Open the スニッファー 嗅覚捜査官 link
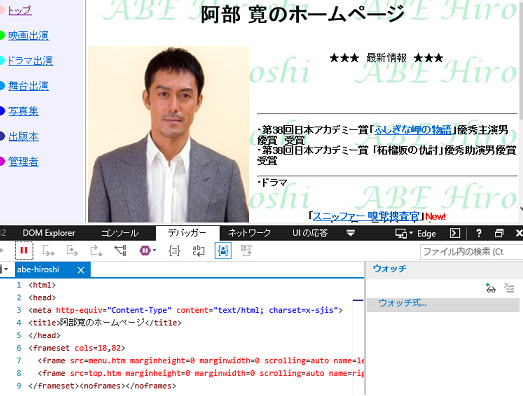523x396 pixels. pyautogui.click(x=366, y=216)
